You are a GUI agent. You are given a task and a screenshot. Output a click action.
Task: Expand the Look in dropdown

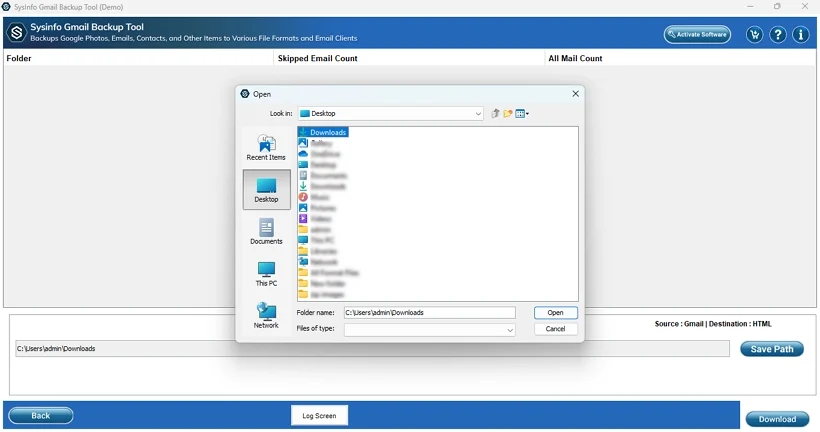point(478,114)
